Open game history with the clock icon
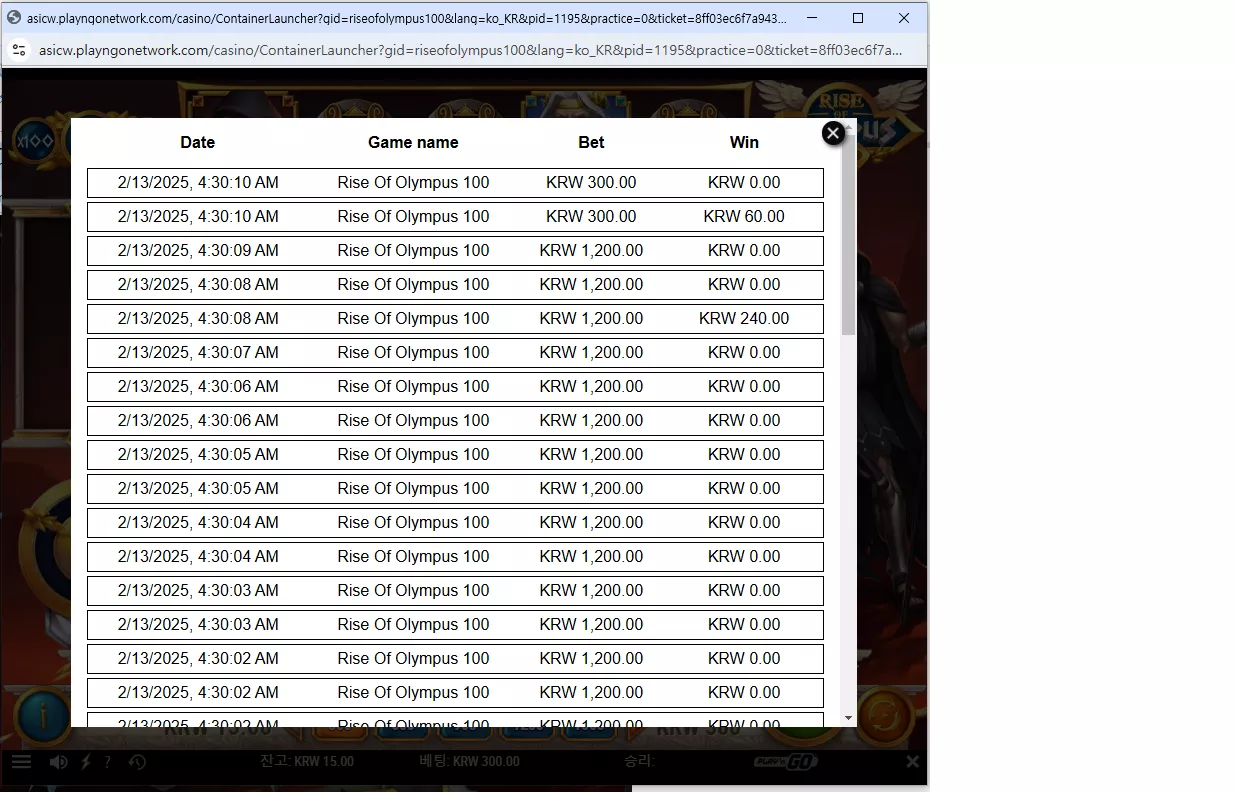Image resolution: width=1237 pixels, height=792 pixels. tap(137, 762)
